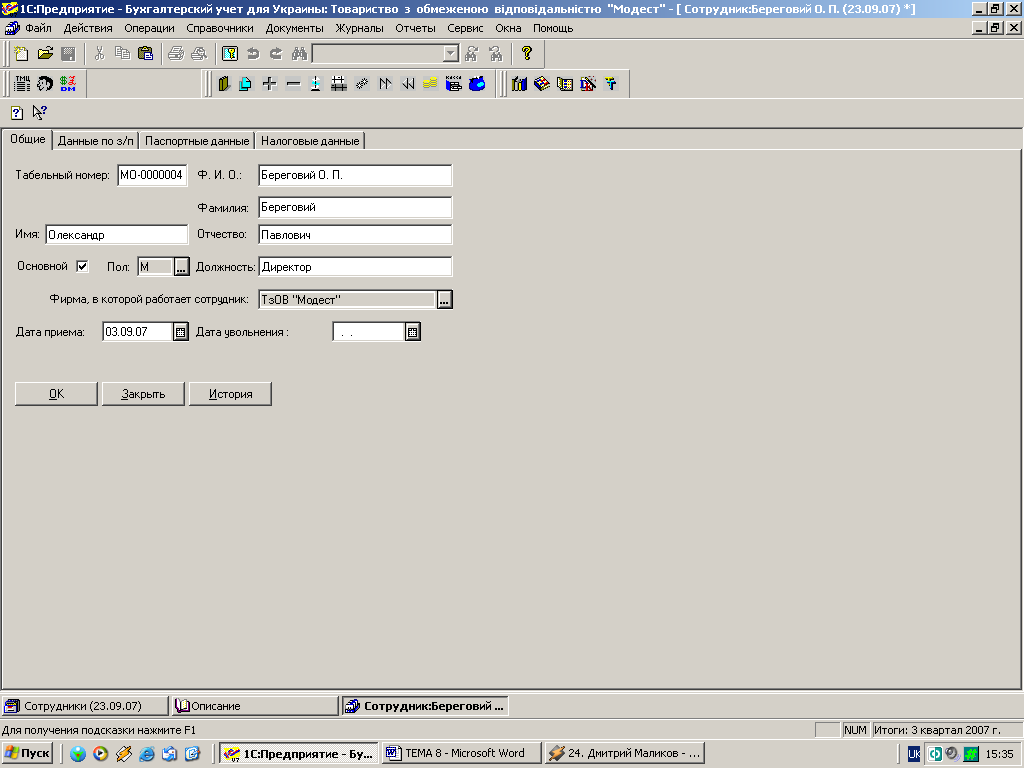
Task: Open the Отчеты menu
Action: pos(415,28)
